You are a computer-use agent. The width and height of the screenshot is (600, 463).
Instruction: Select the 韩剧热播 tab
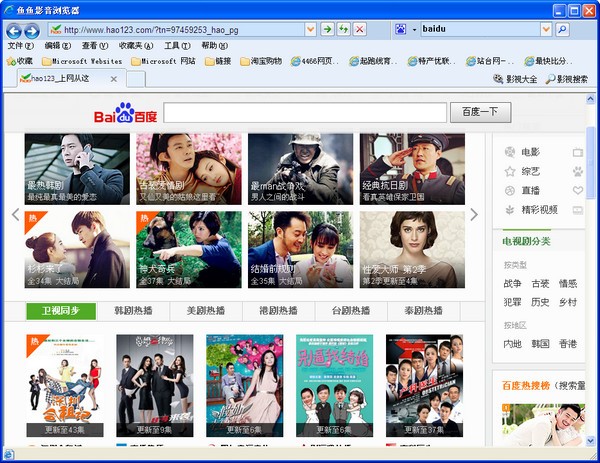[x=133, y=311]
